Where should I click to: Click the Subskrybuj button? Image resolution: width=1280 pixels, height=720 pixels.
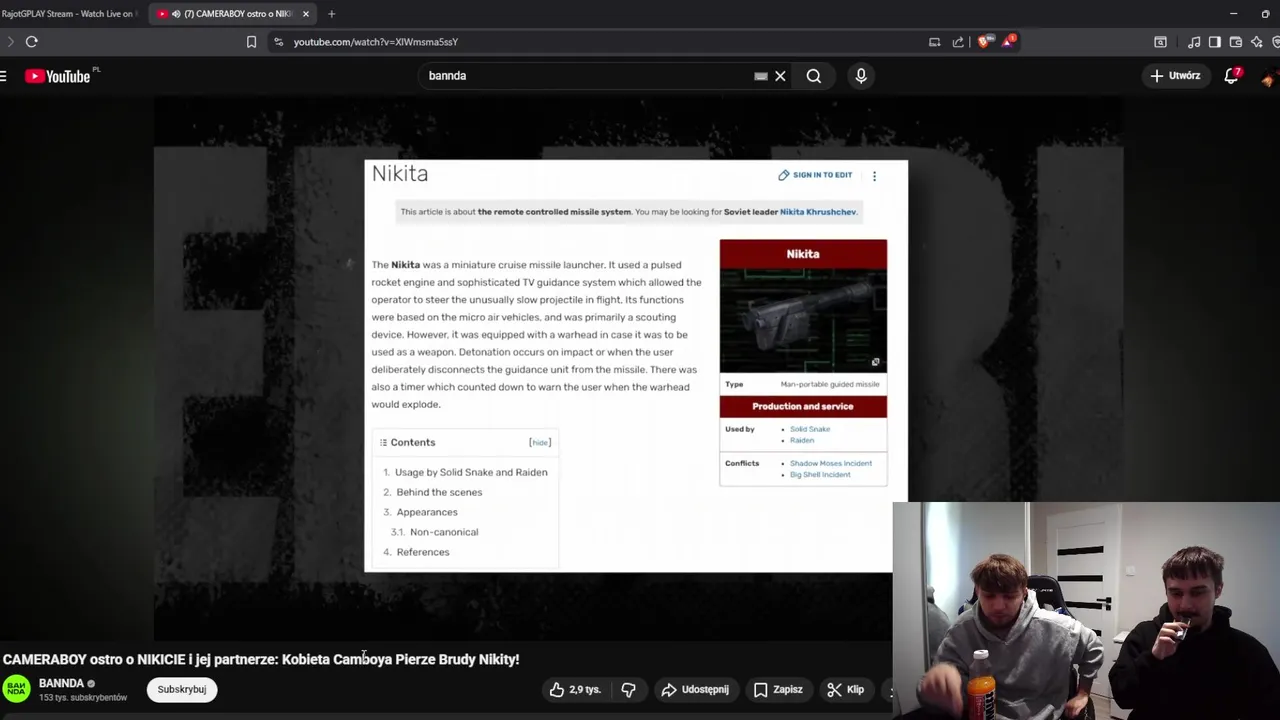coord(182,689)
